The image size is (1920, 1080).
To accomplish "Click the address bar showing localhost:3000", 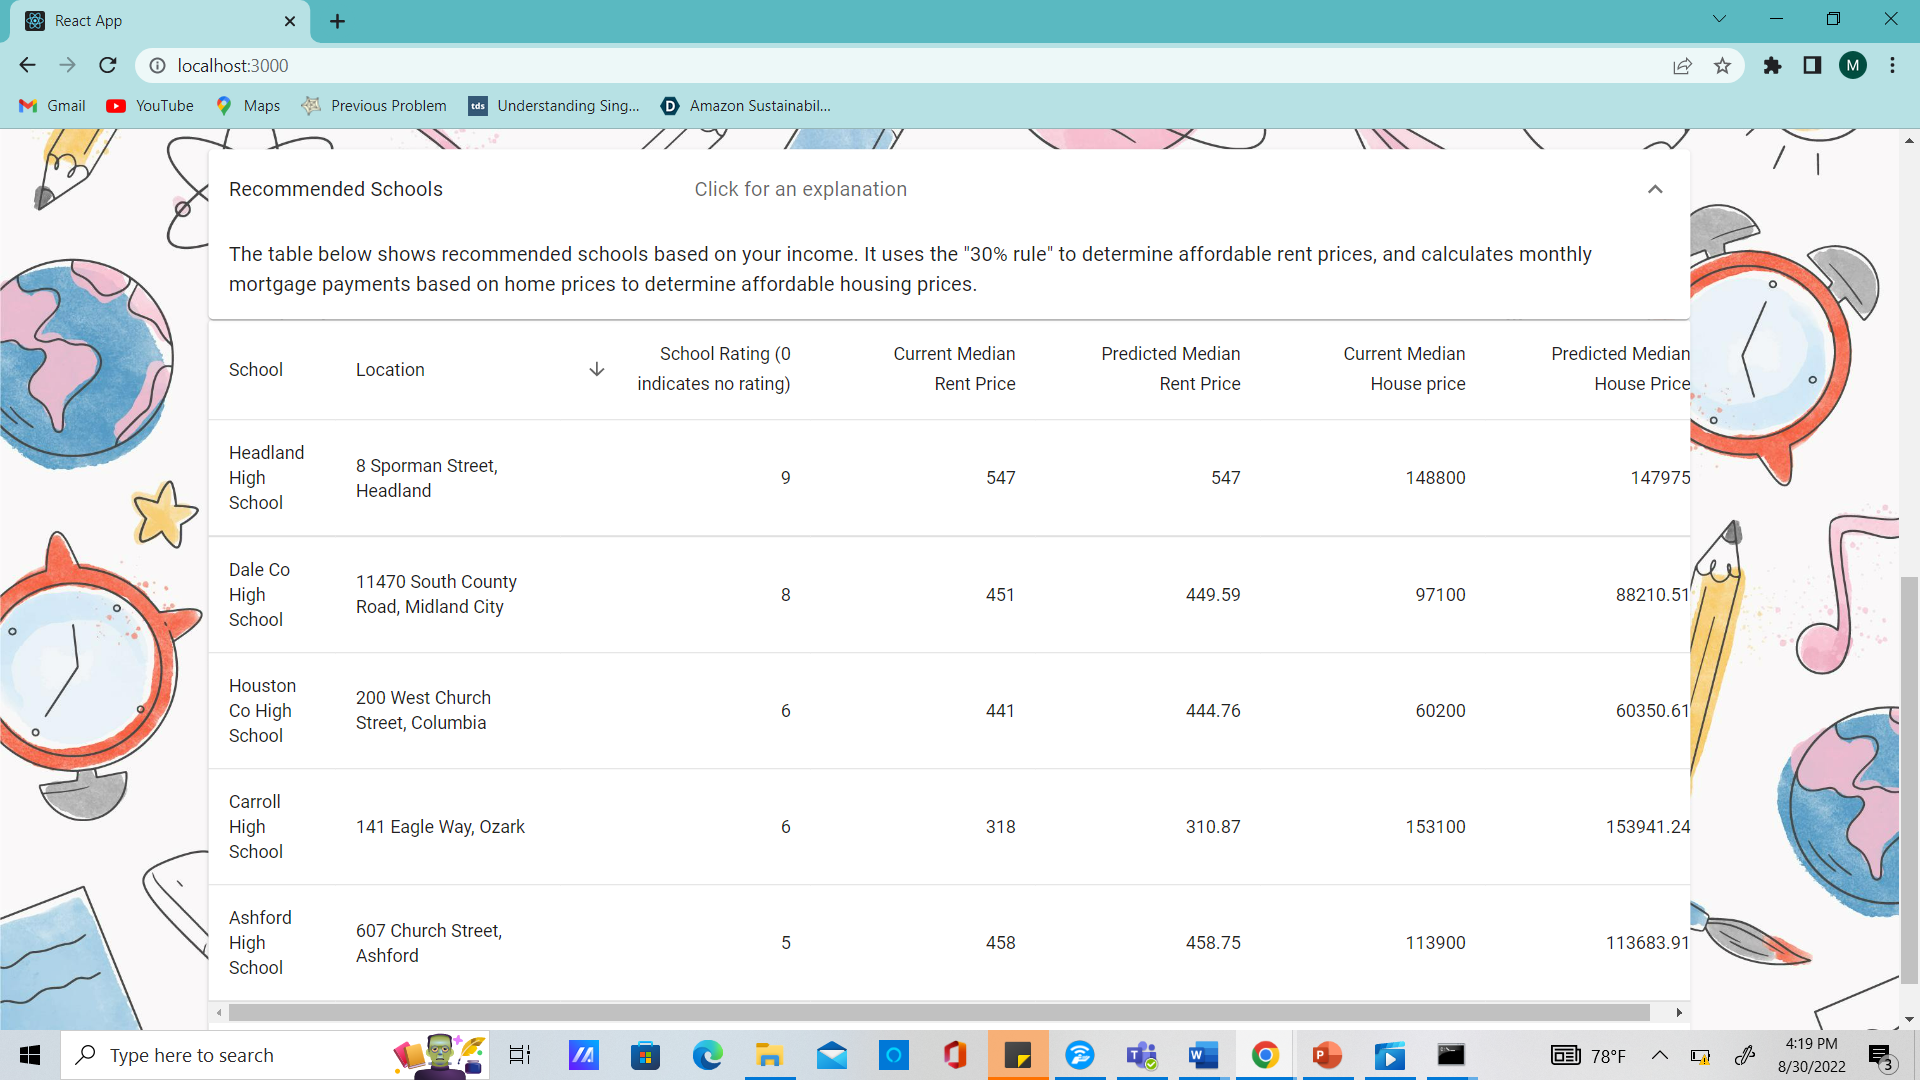I will pyautogui.click(x=900, y=66).
